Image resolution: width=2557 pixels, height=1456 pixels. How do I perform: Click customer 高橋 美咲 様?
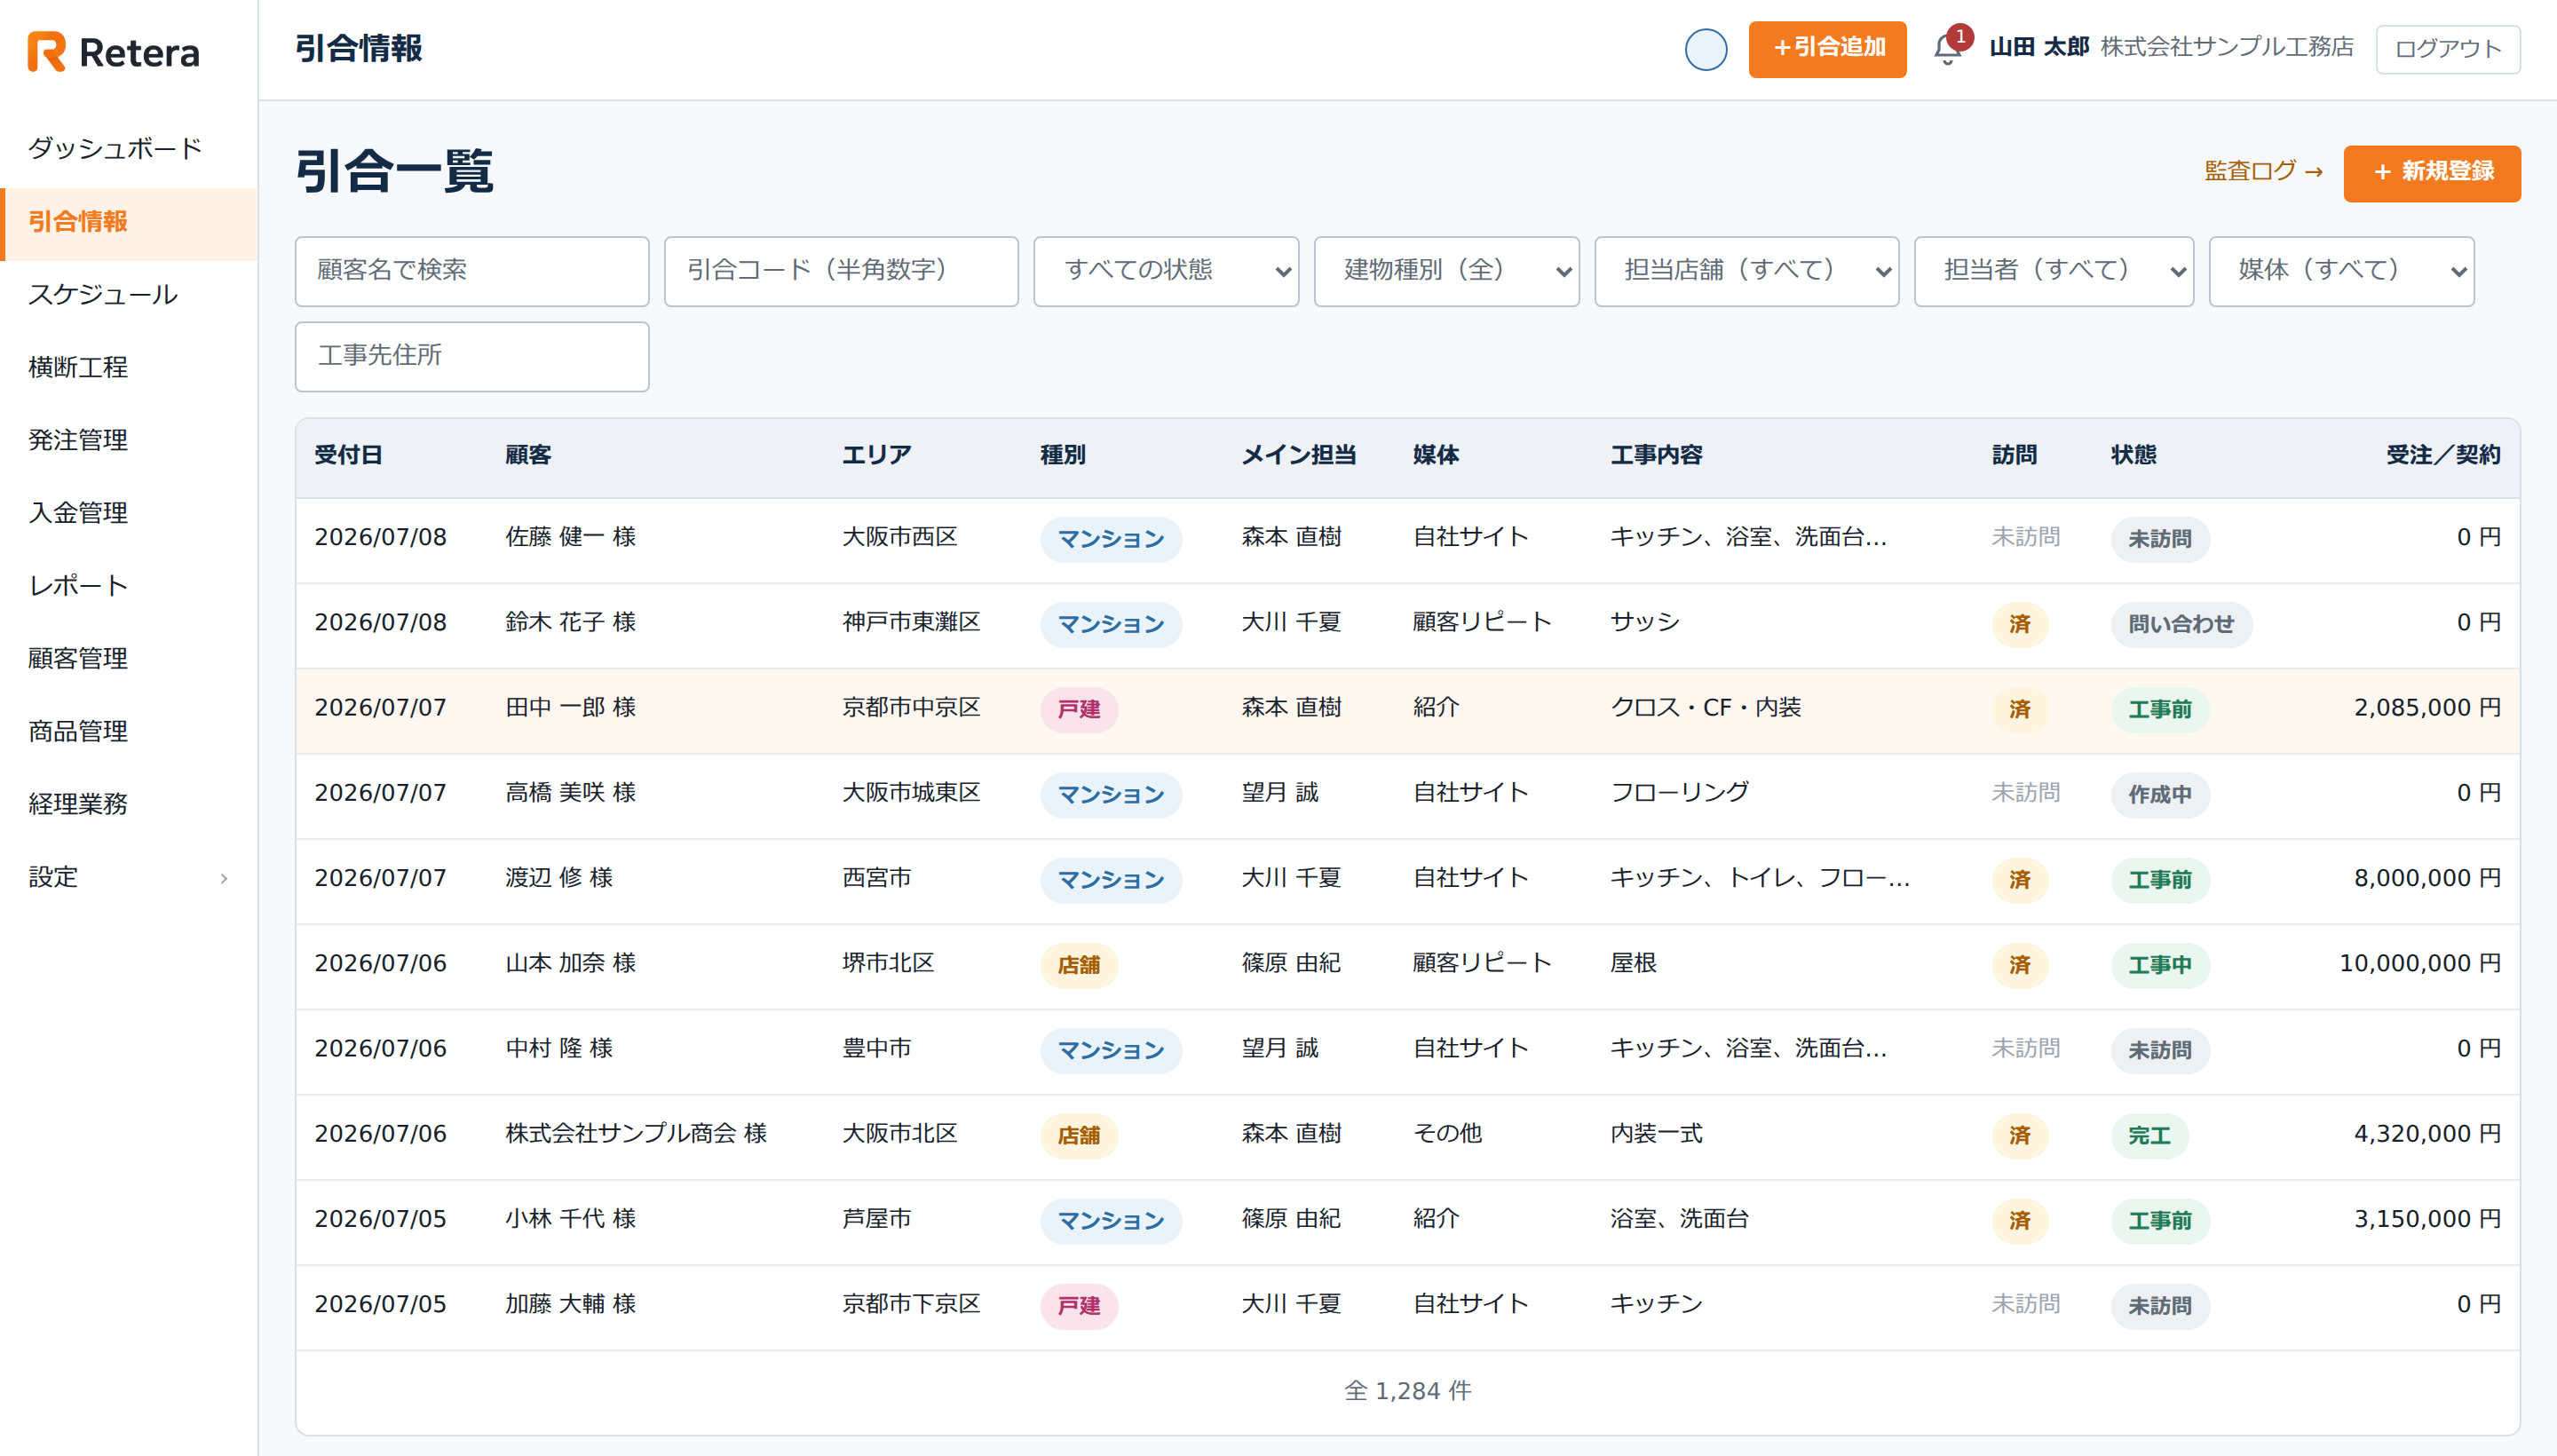[x=570, y=793]
